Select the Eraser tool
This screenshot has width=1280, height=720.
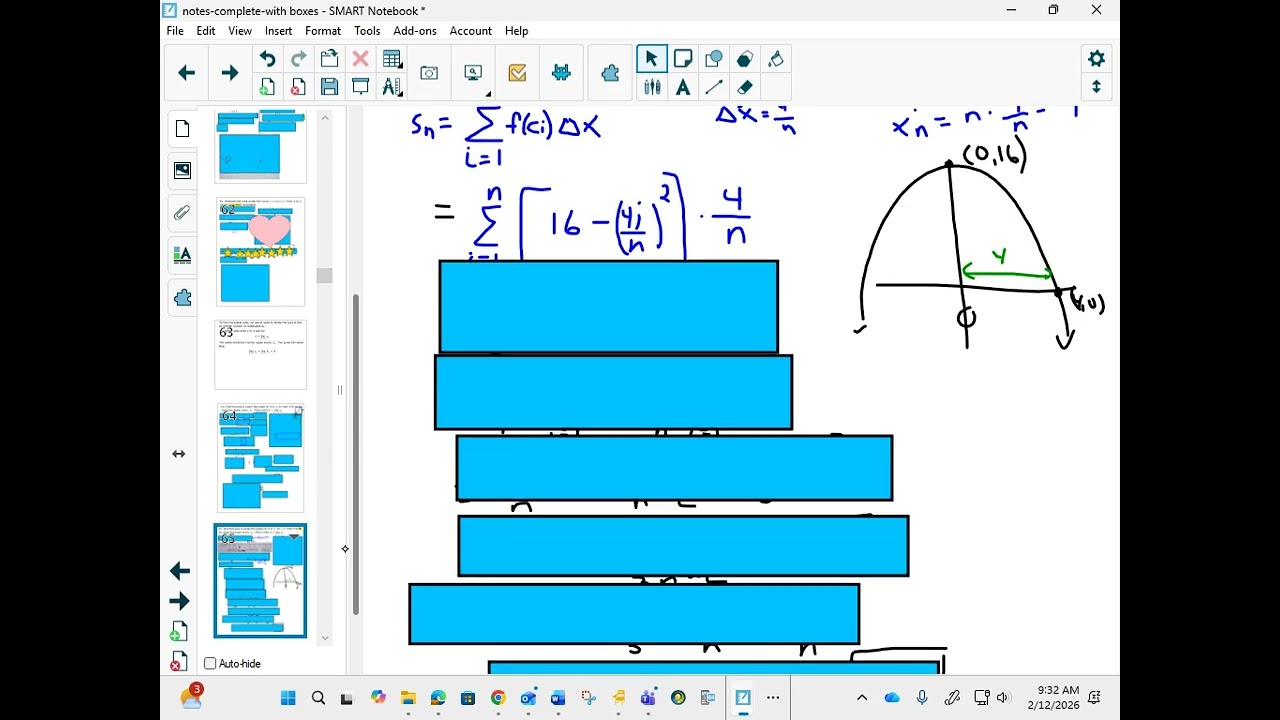[x=745, y=87]
